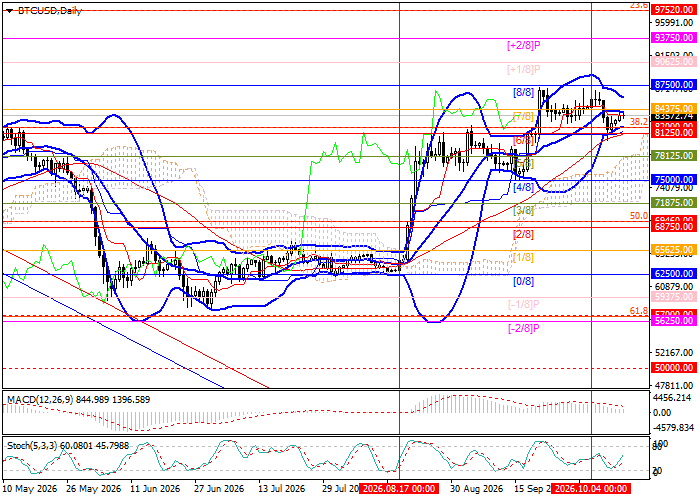Viewport: 700px width, 500px height.
Task: Click the 60879.00 axis value
Action: 674,287
